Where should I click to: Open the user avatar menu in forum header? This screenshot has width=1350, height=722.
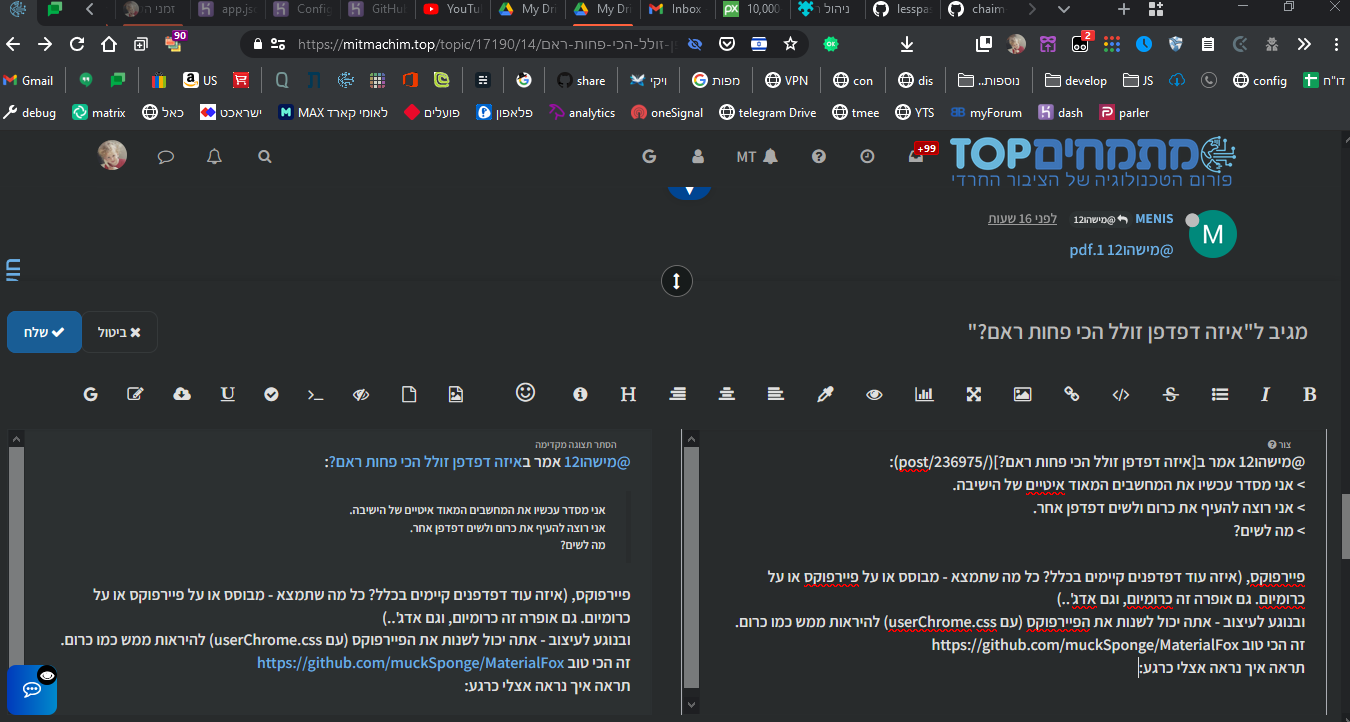click(112, 155)
